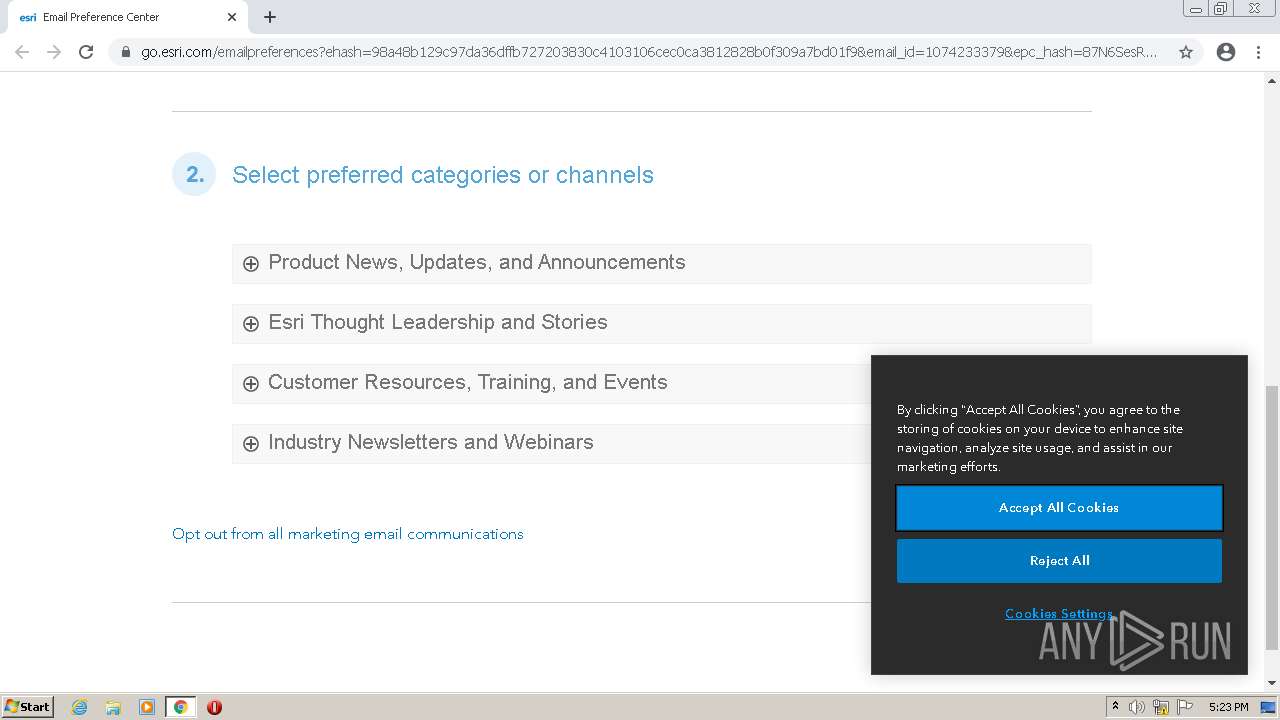1280x720 pixels.
Task: Reload the page with the refresh icon
Action: [x=86, y=52]
